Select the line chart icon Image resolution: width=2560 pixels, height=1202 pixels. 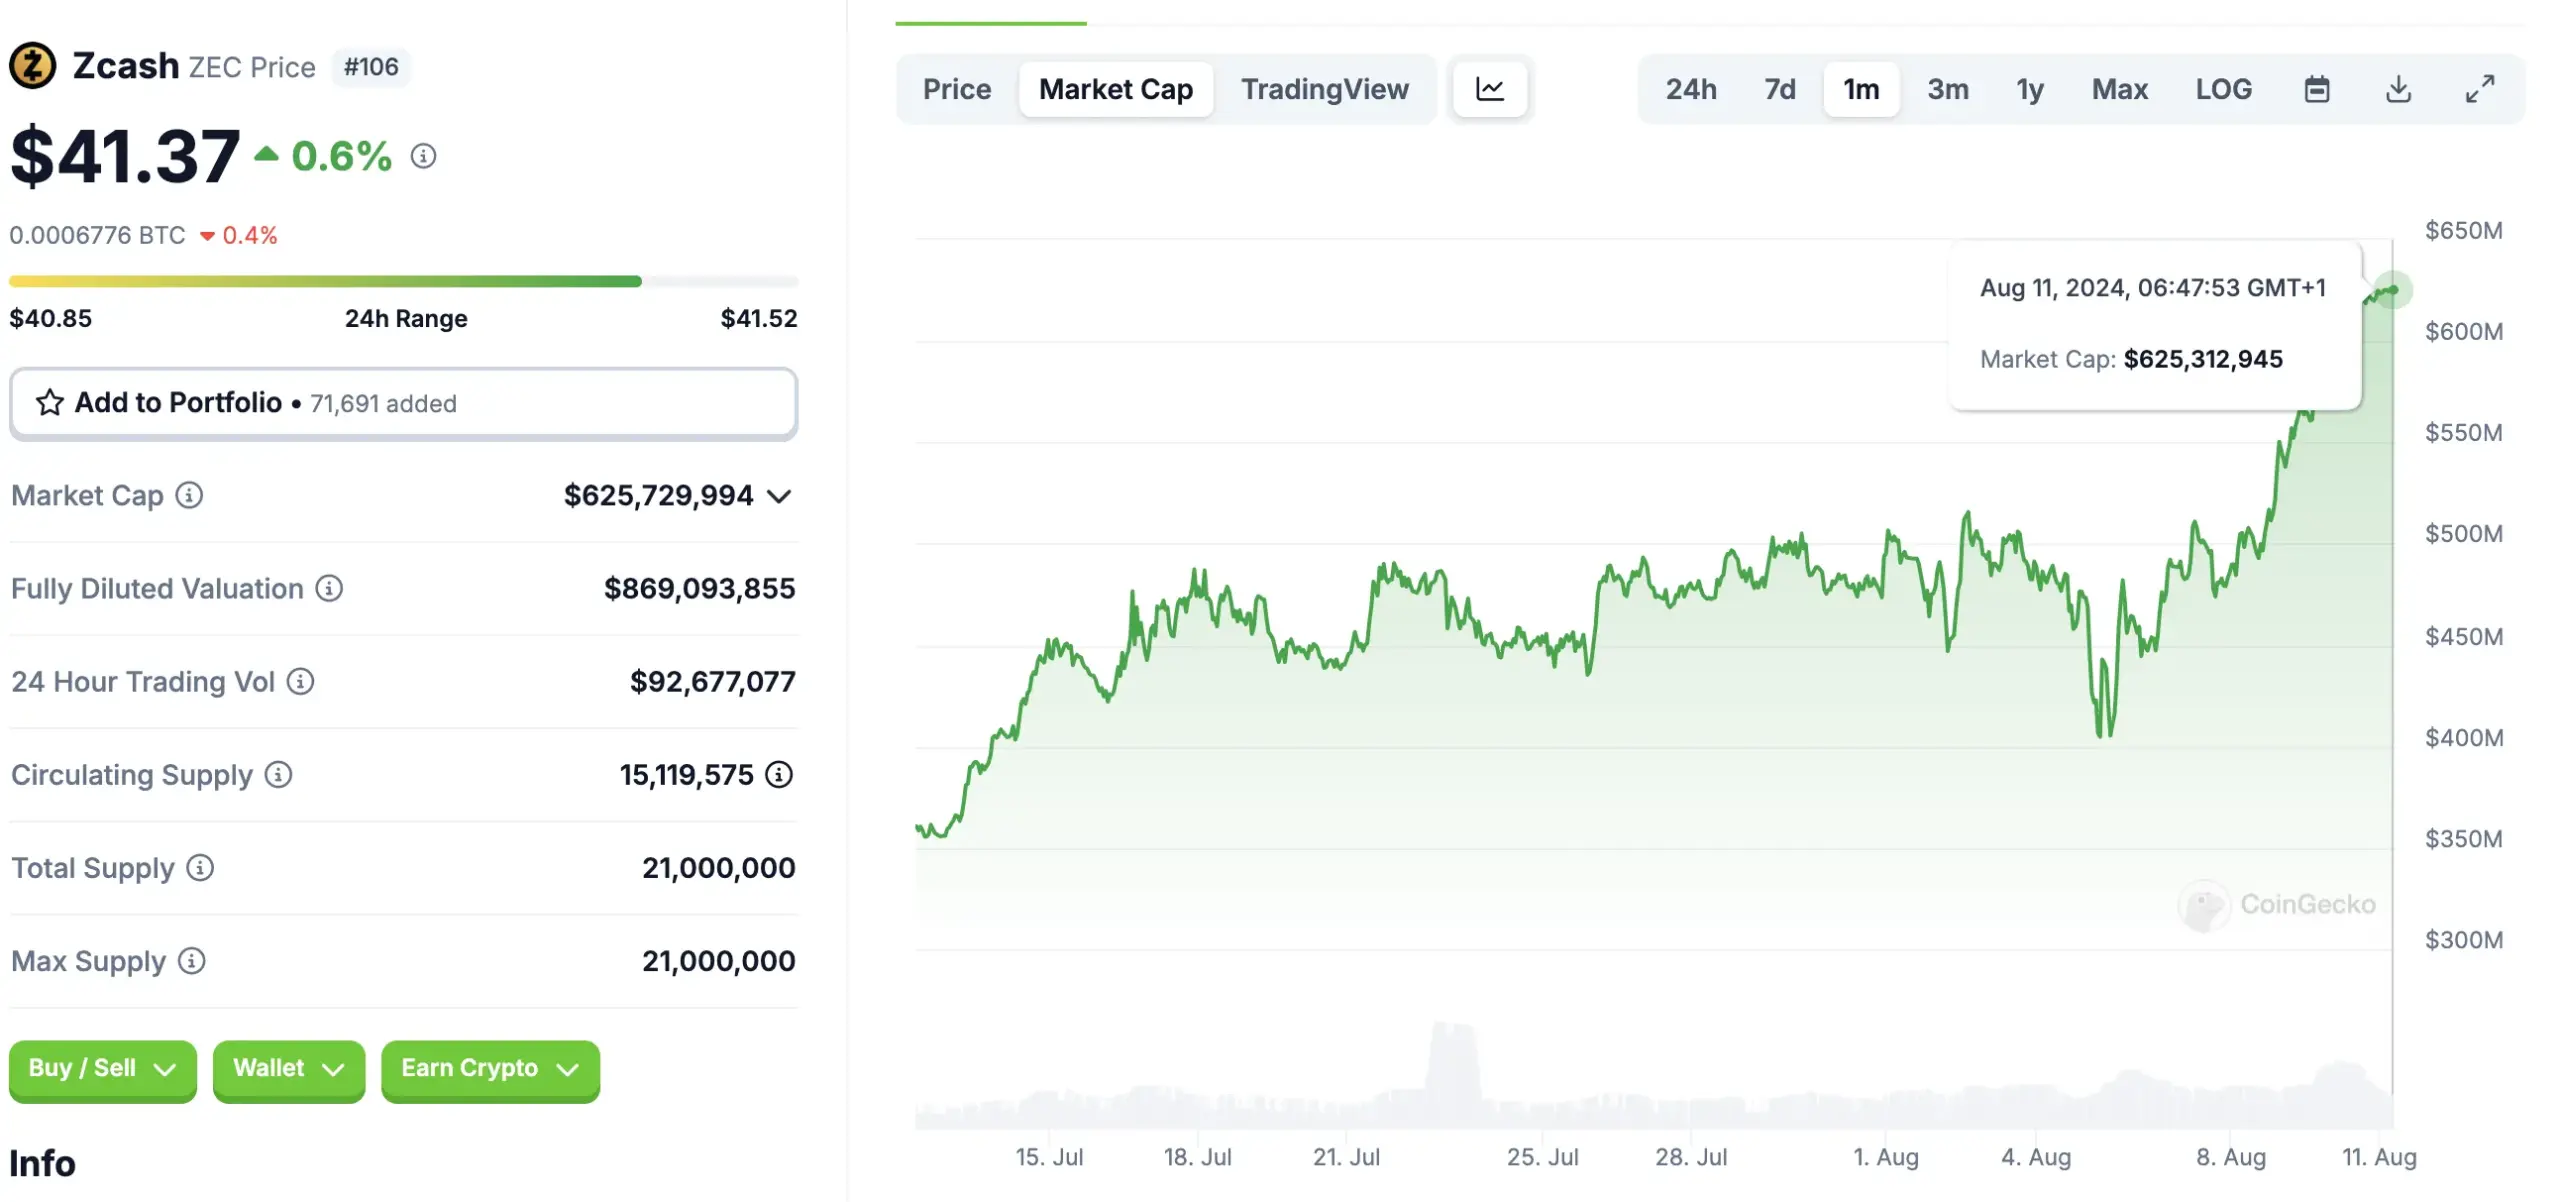(1486, 88)
